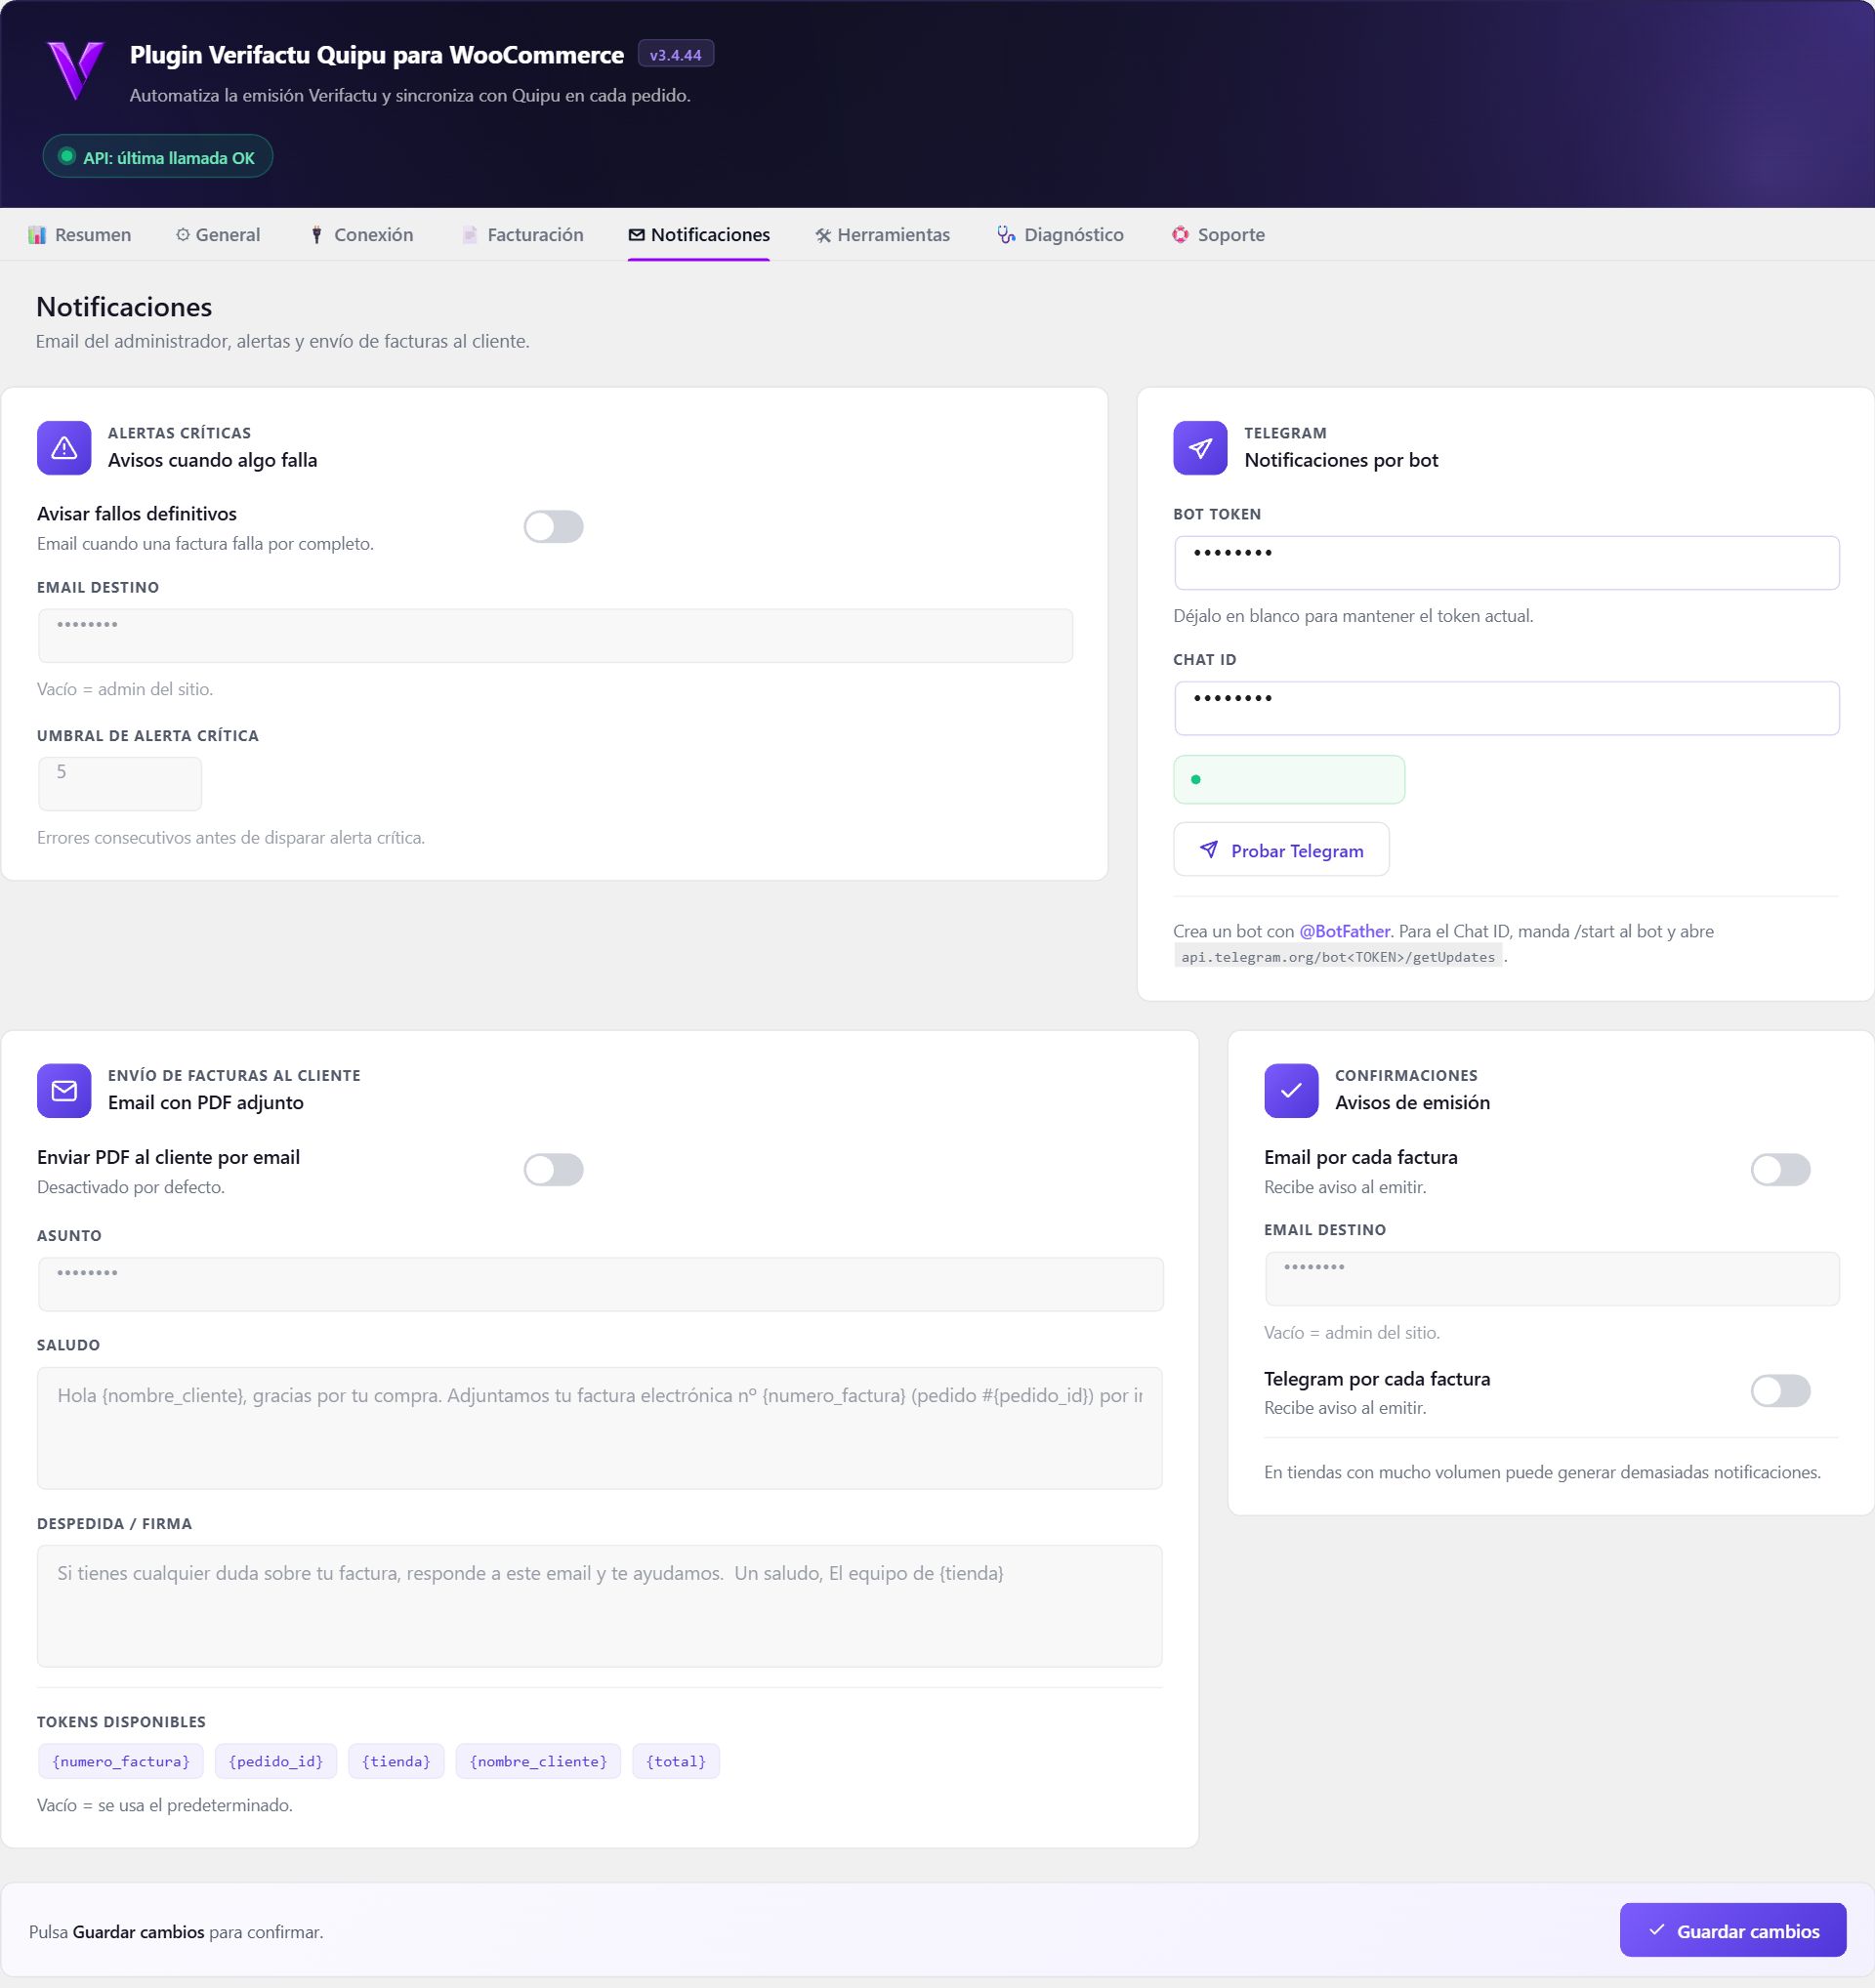Click the Chat ID input field
Screen dimensions: 1875x1988
1506,708
